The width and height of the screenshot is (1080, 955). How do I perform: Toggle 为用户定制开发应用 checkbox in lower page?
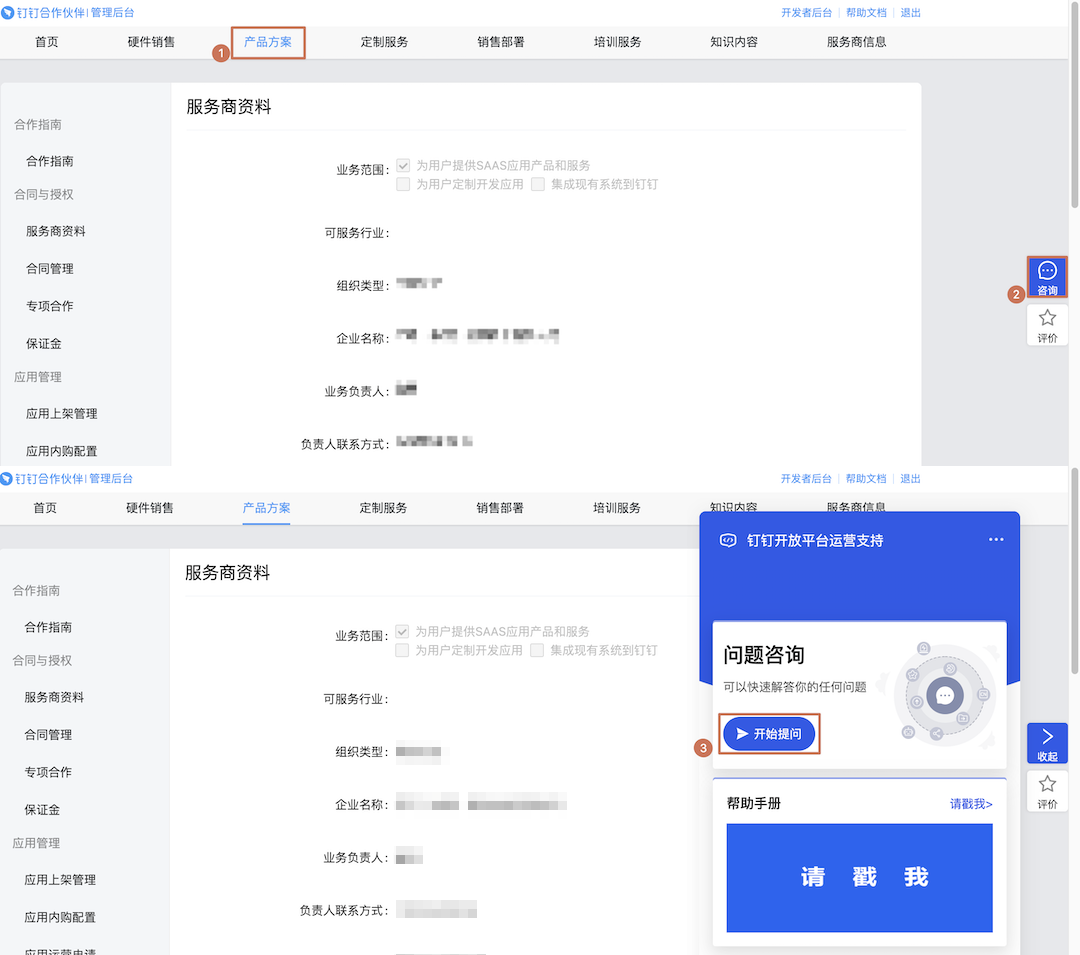tap(402, 650)
